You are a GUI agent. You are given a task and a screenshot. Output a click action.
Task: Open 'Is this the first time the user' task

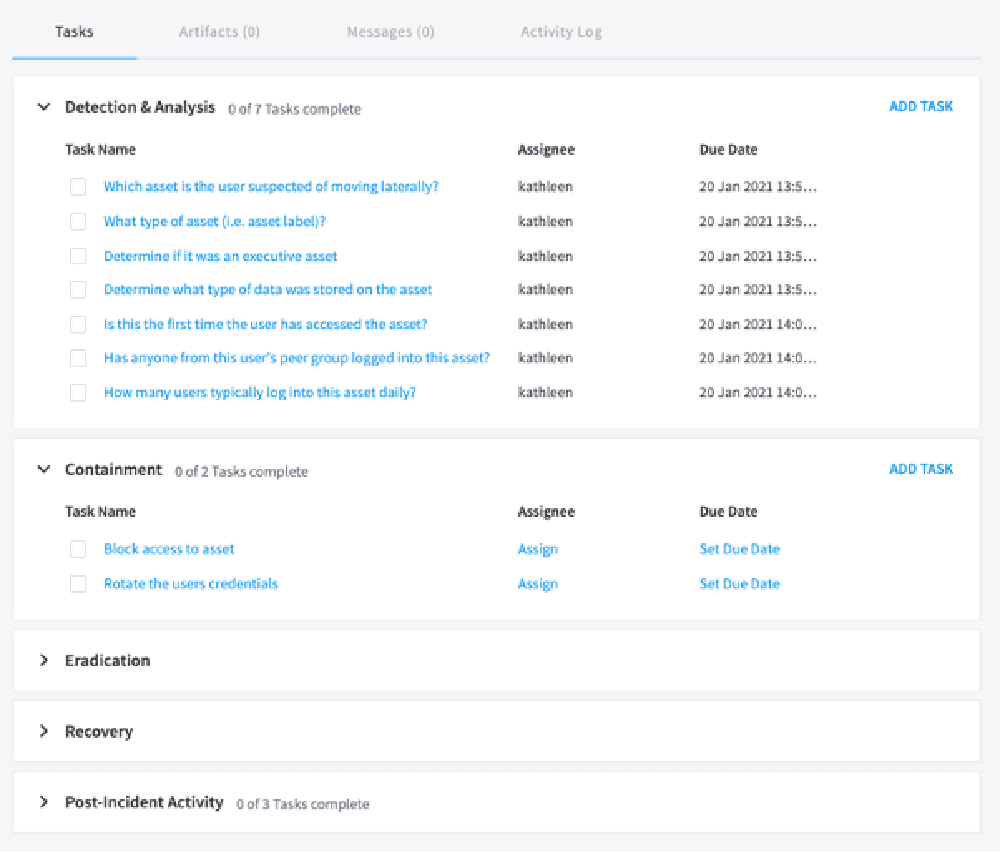(265, 324)
